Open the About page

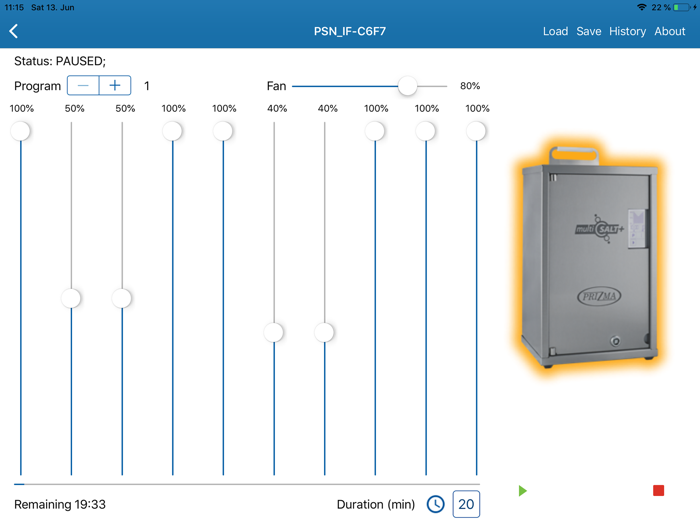tap(669, 32)
